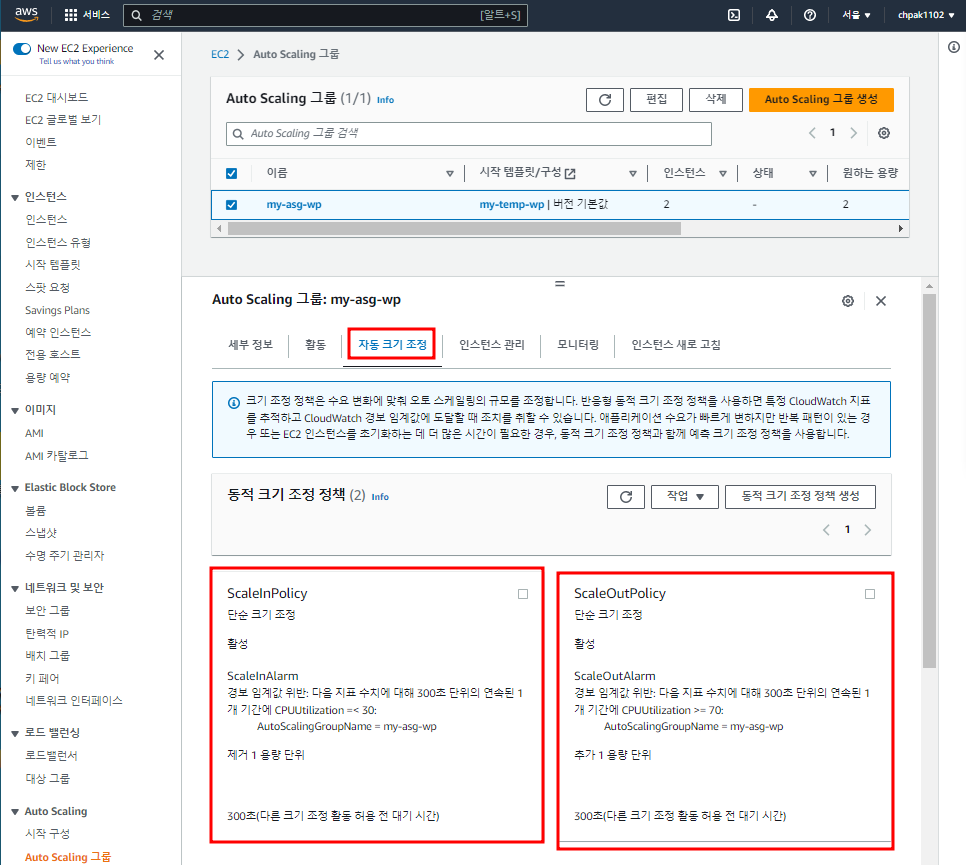Viewport: 966px width, 865px height.
Task: Switch to the 인스턴스 관리 tab
Action: tap(492, 345)
